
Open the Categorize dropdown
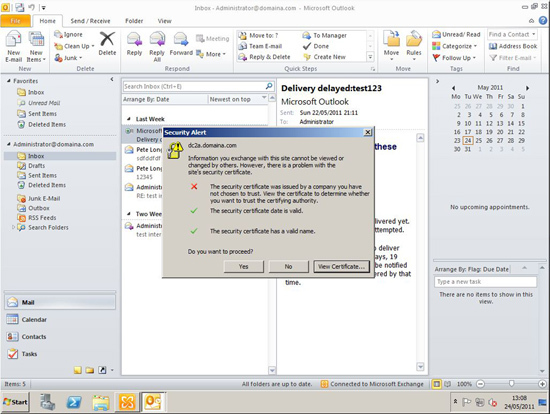pos(455,46)
